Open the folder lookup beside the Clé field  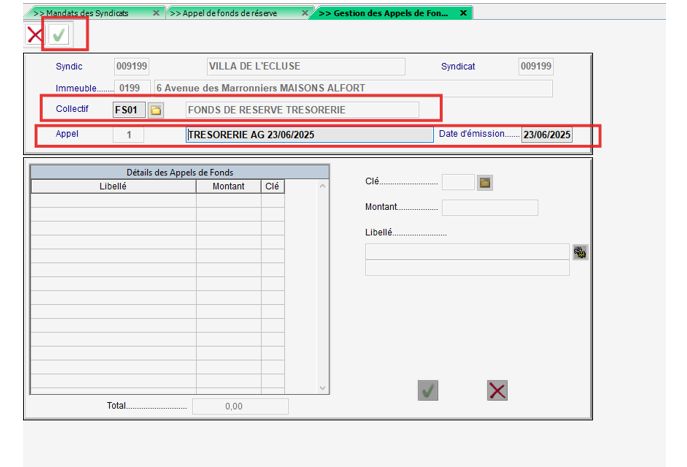[x=485, y=182]
